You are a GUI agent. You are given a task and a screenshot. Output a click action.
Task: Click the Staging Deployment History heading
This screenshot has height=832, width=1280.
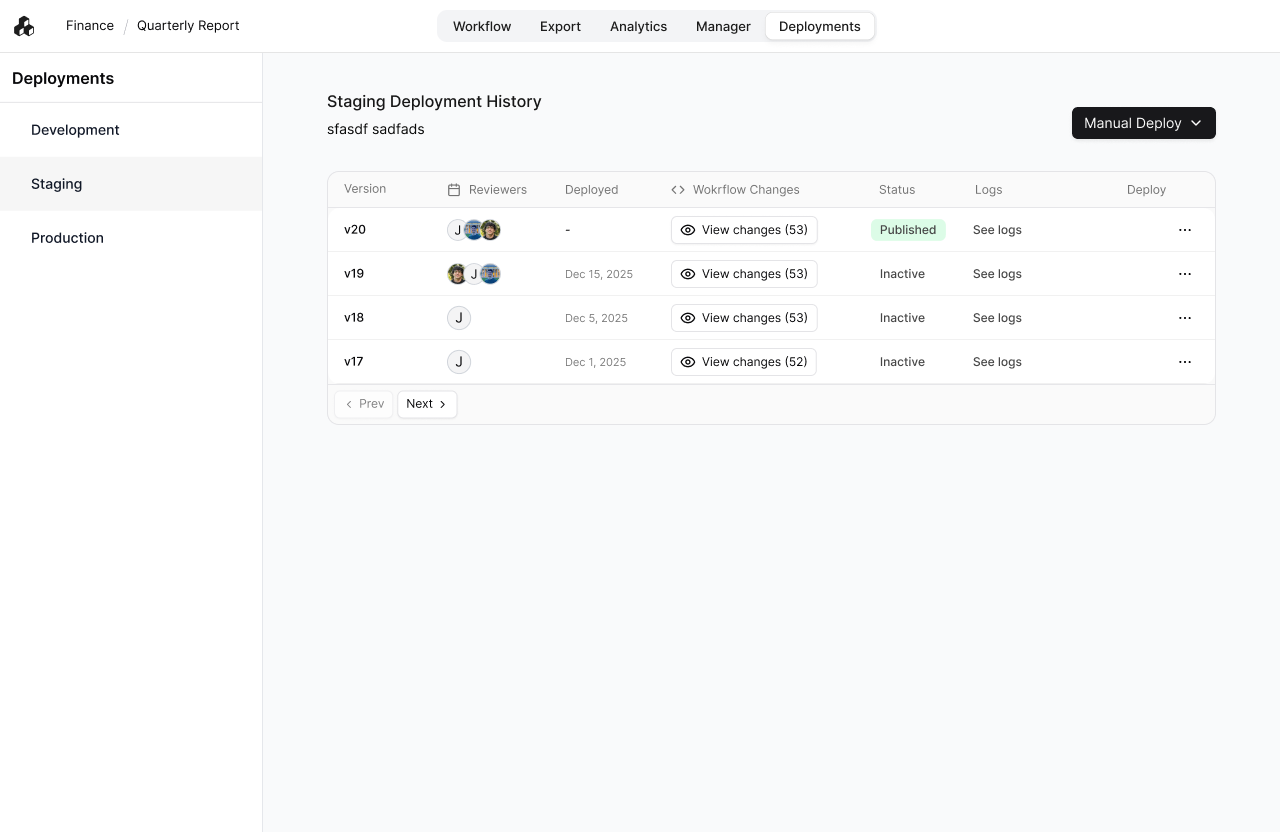[434, 101]
